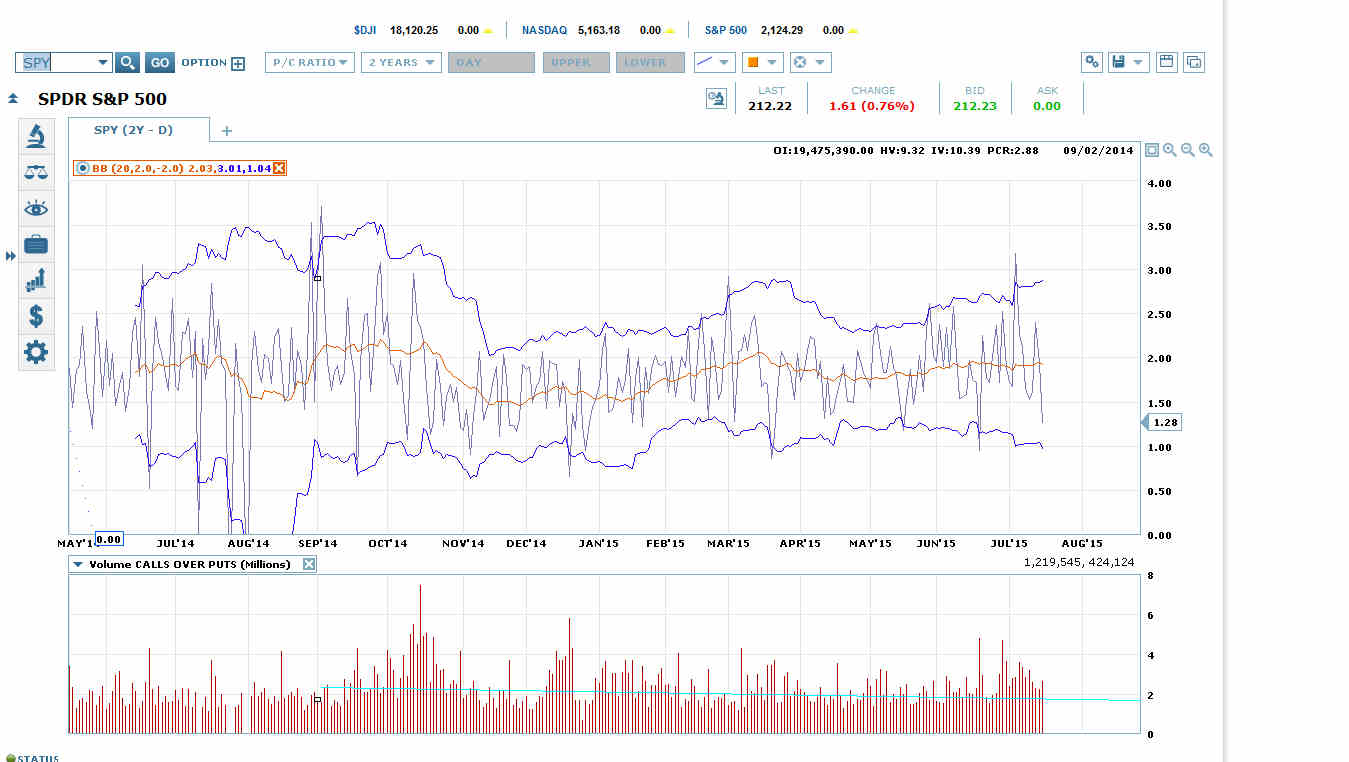Remove the BB Bollinger Bands indicator
Screen dimensions: 1349x762
(x=279, y=168)
